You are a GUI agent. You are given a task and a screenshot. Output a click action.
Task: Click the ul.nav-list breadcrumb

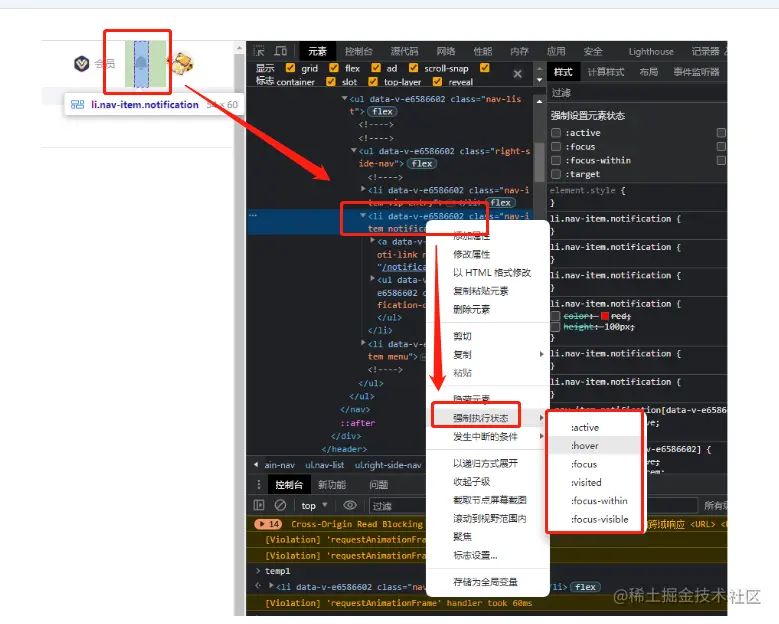click(324, 465)
